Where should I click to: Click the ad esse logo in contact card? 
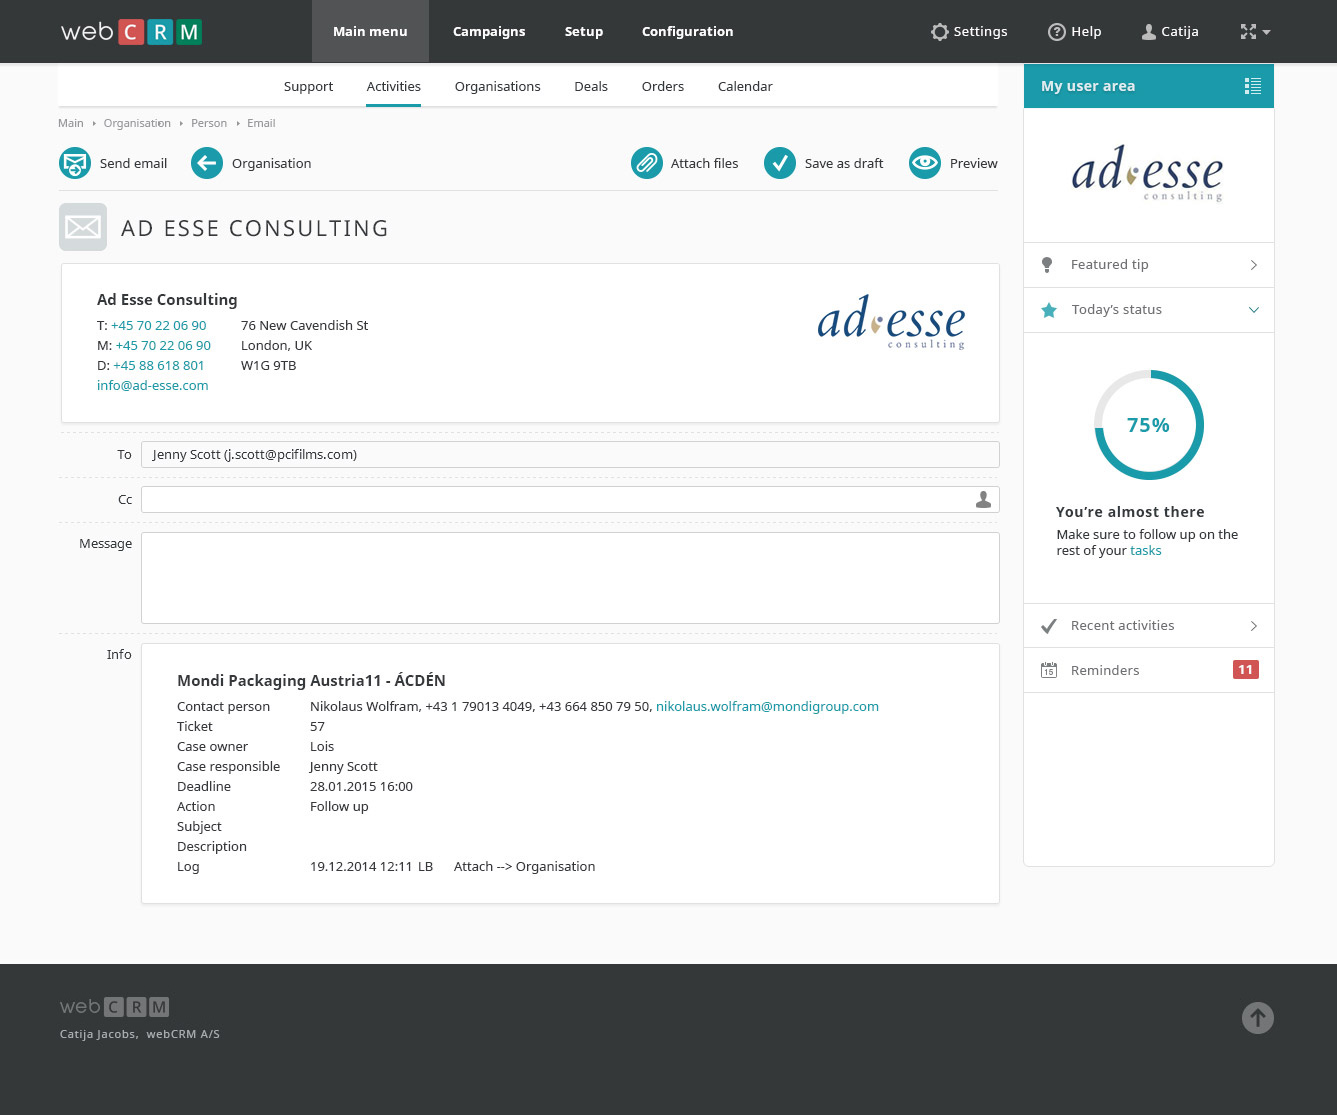pyautogui.click(x=891, y=322)
